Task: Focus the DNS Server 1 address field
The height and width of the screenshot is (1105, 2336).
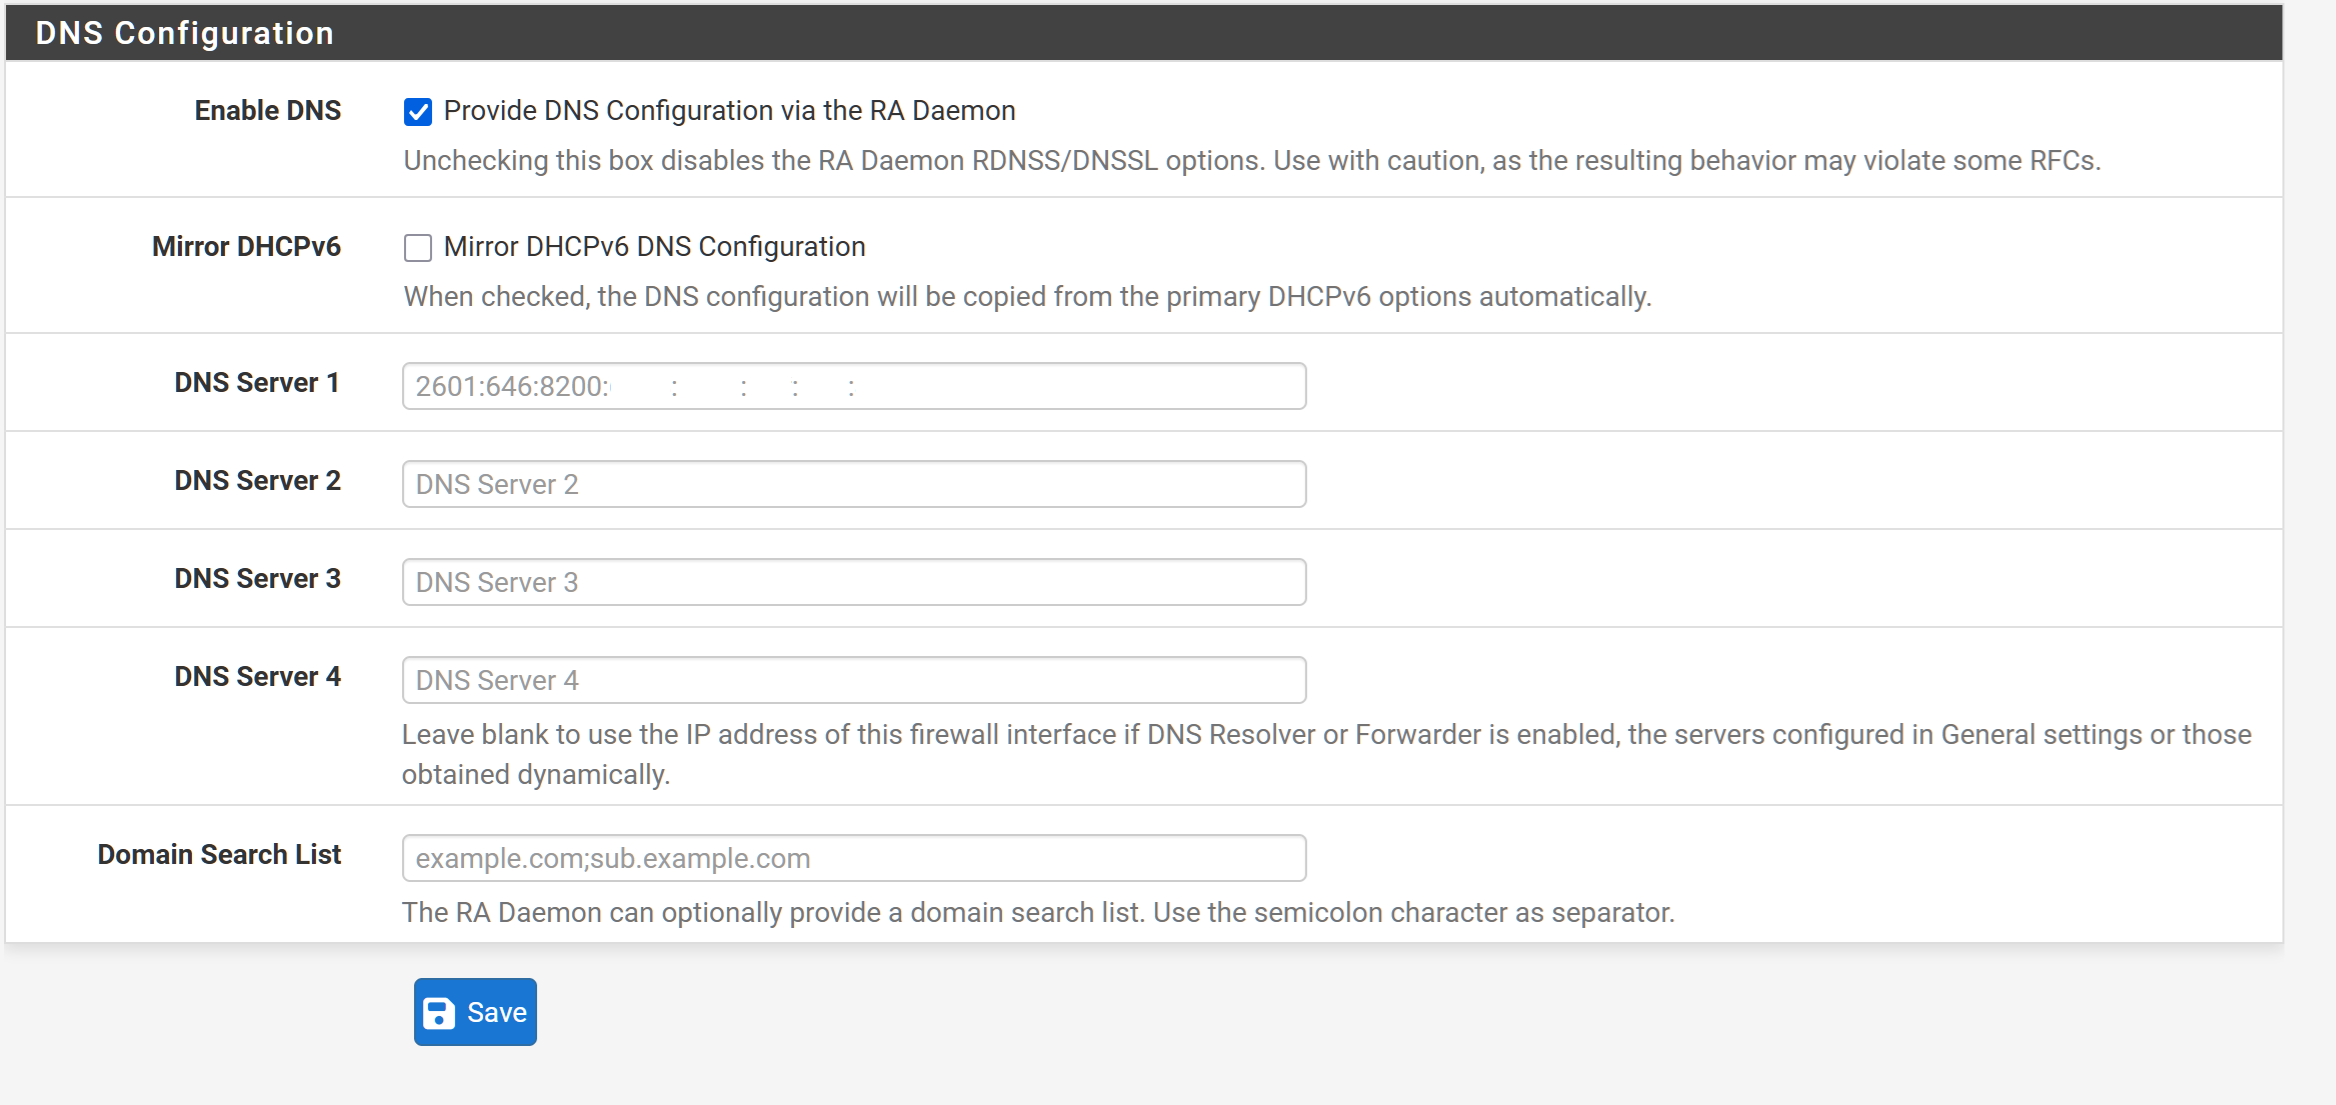Action: tap(1100, 386)
